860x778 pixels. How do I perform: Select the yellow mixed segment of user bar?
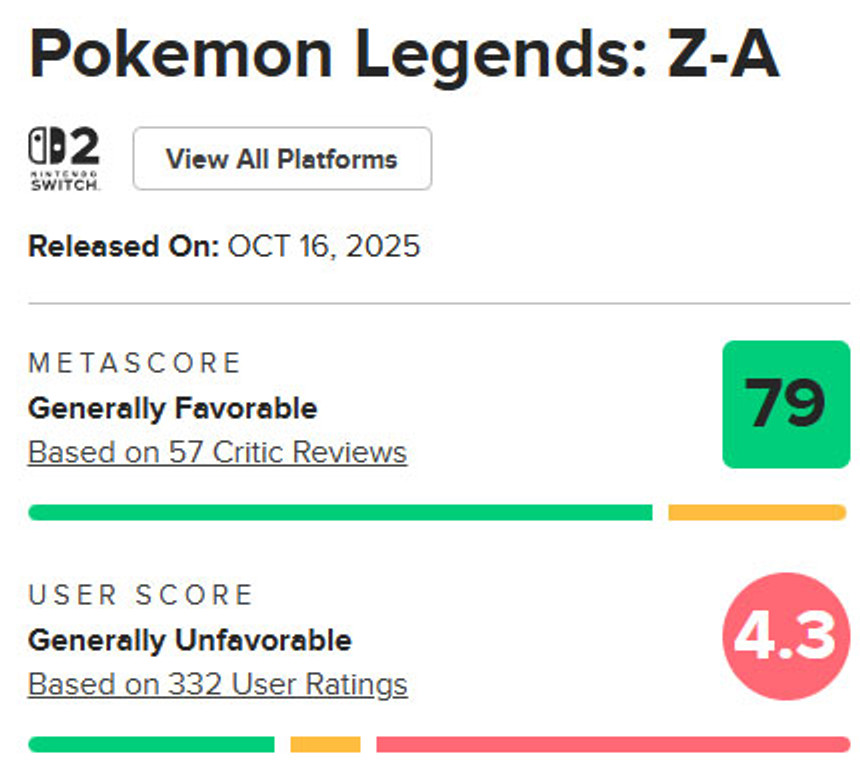(325, 744)
